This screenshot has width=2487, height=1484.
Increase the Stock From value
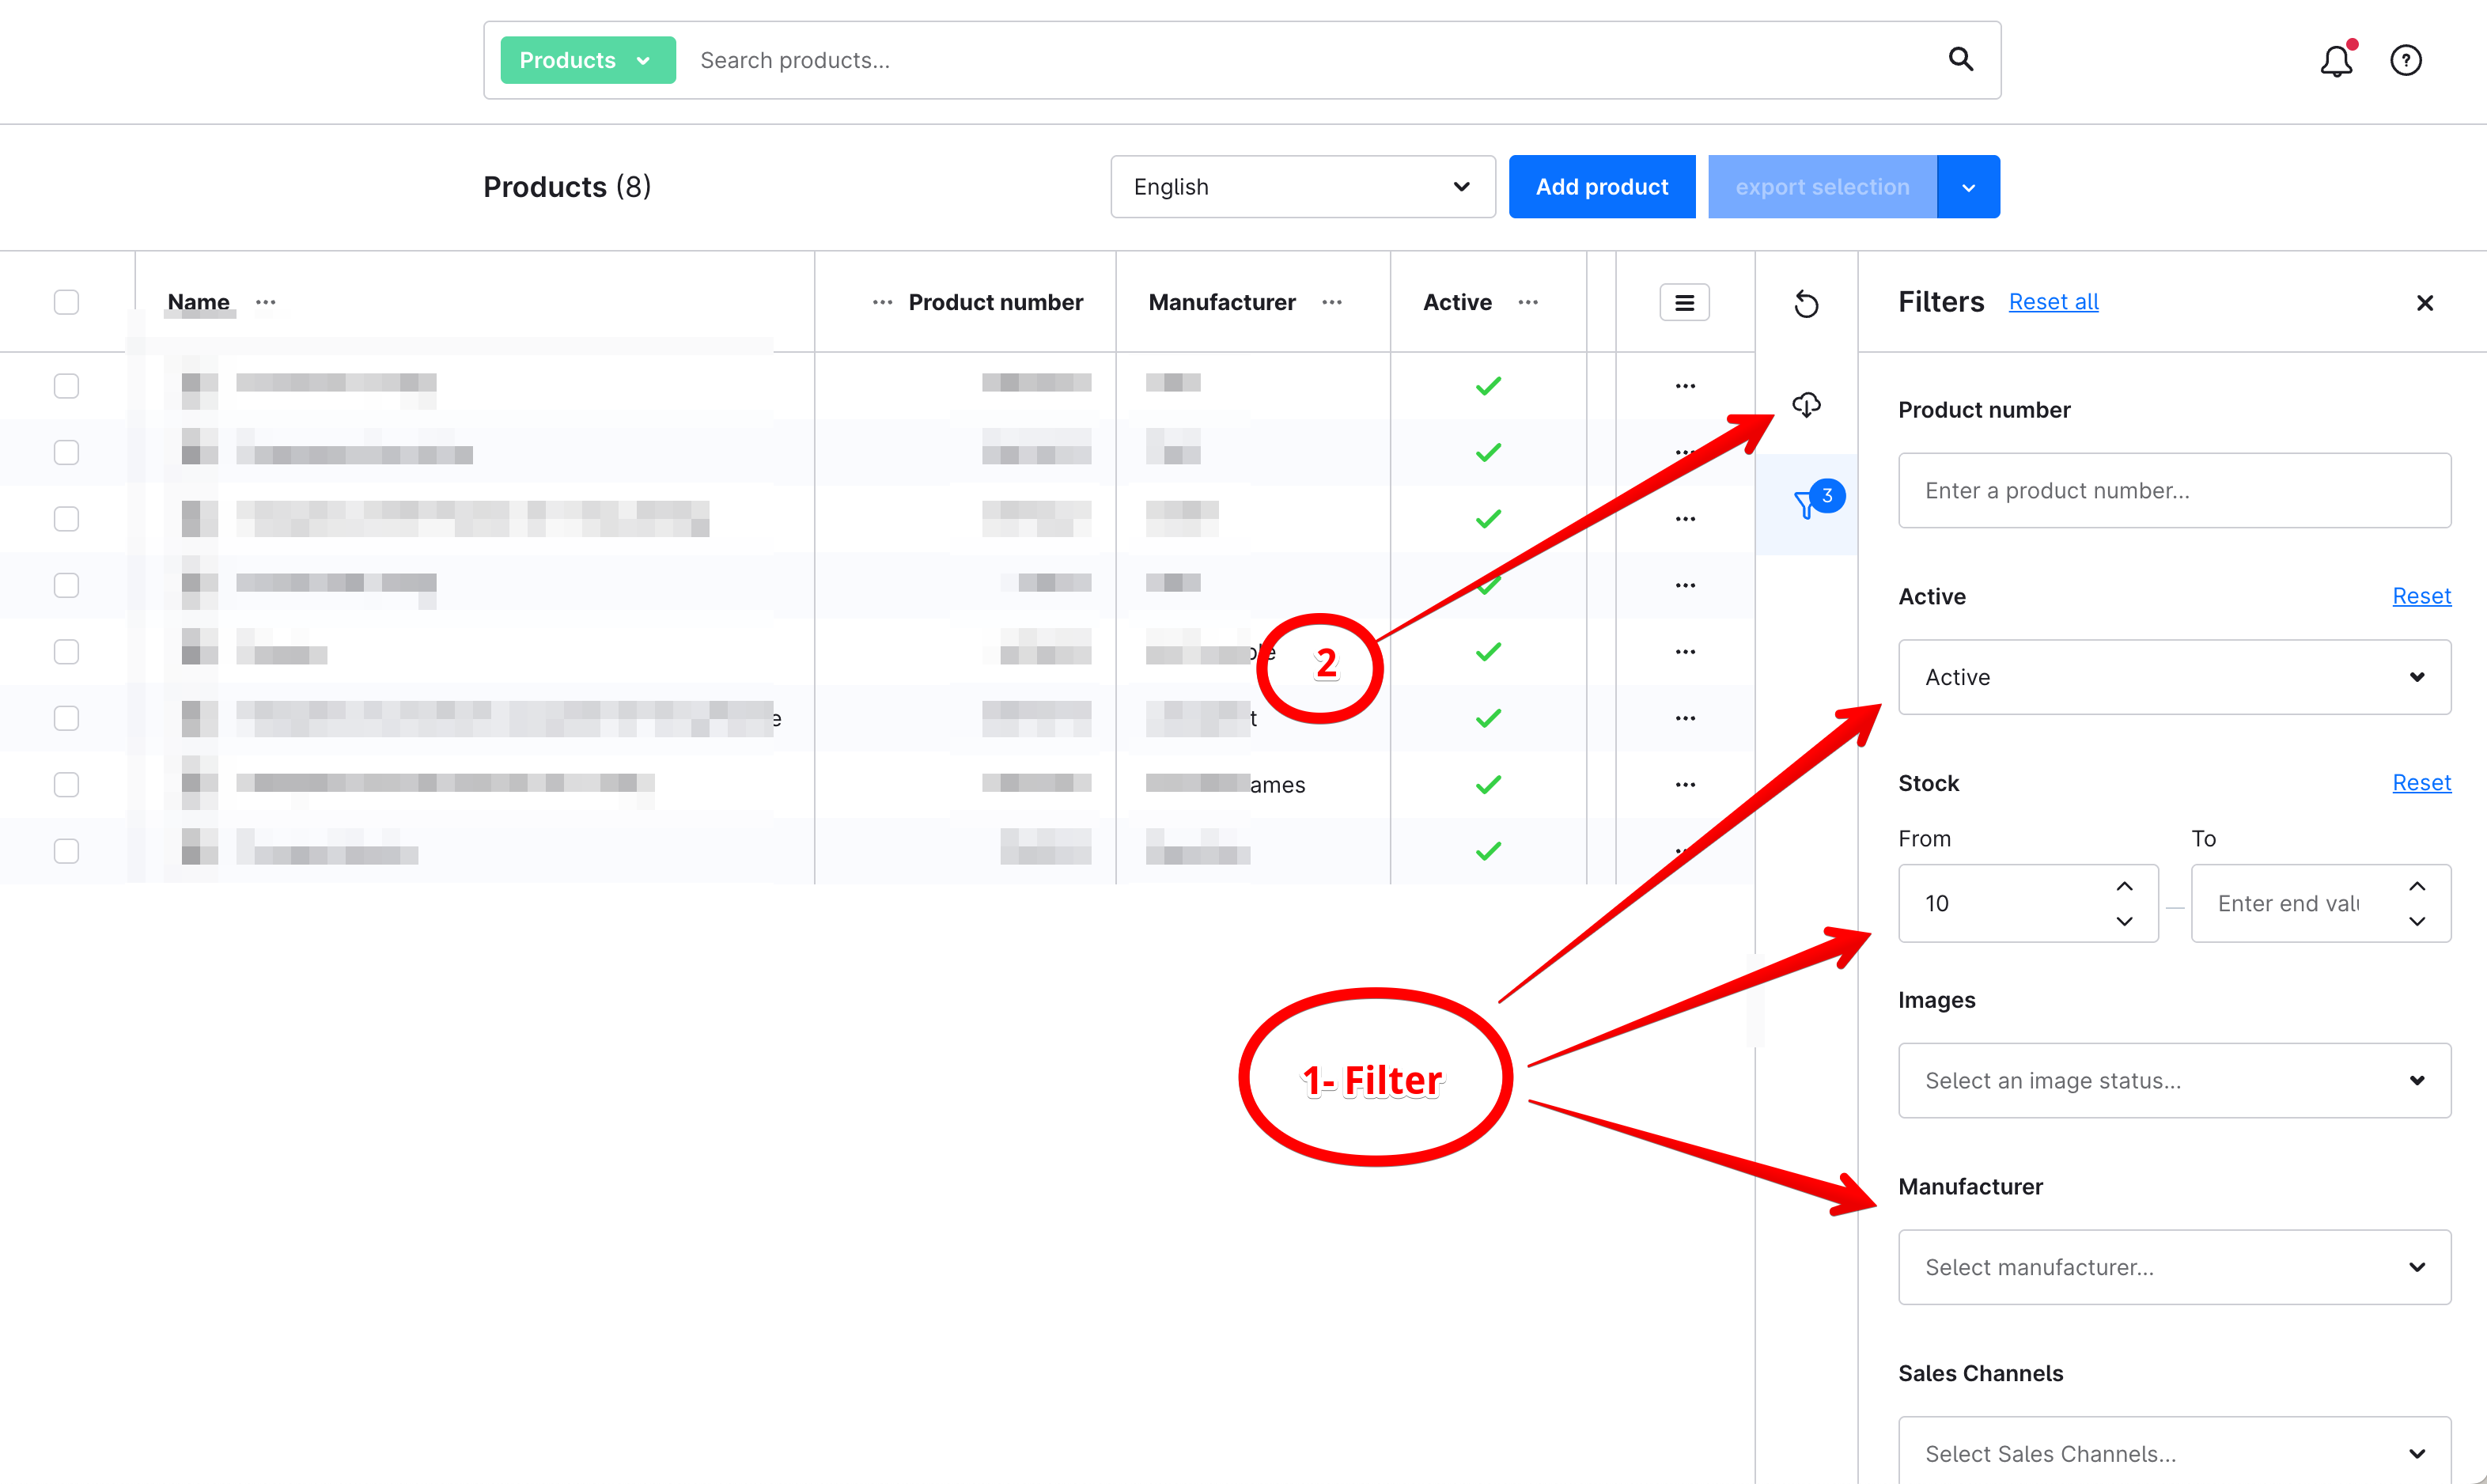point(2125,886)
